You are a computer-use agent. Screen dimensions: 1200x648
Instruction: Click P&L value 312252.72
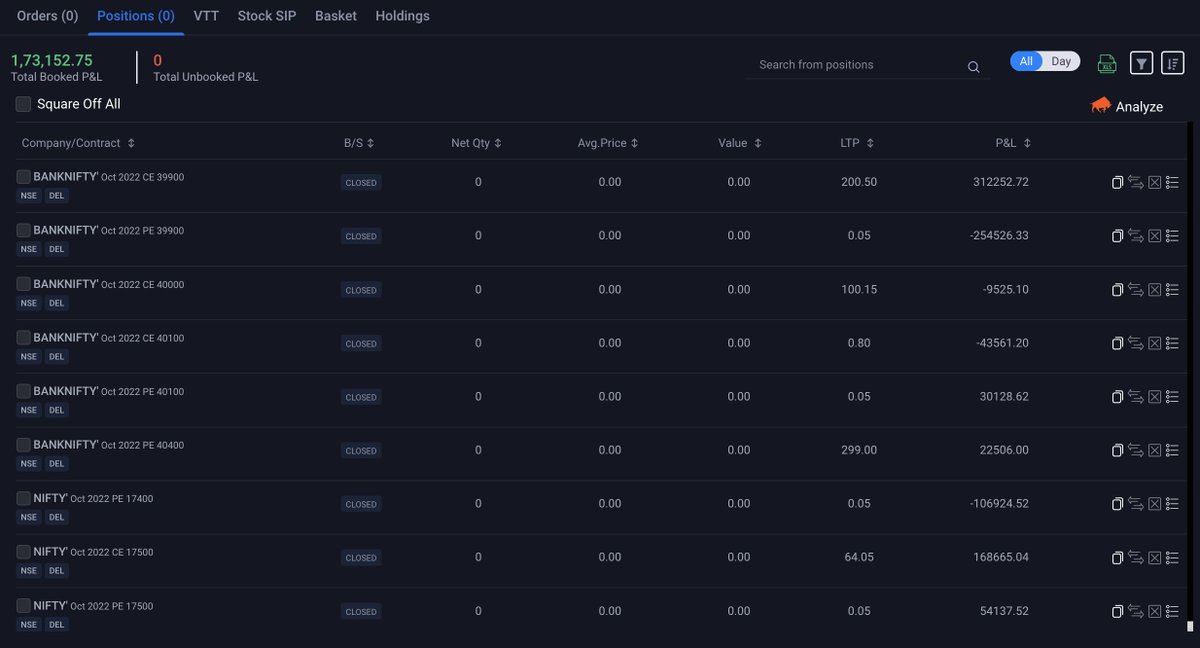(1000, 182)
